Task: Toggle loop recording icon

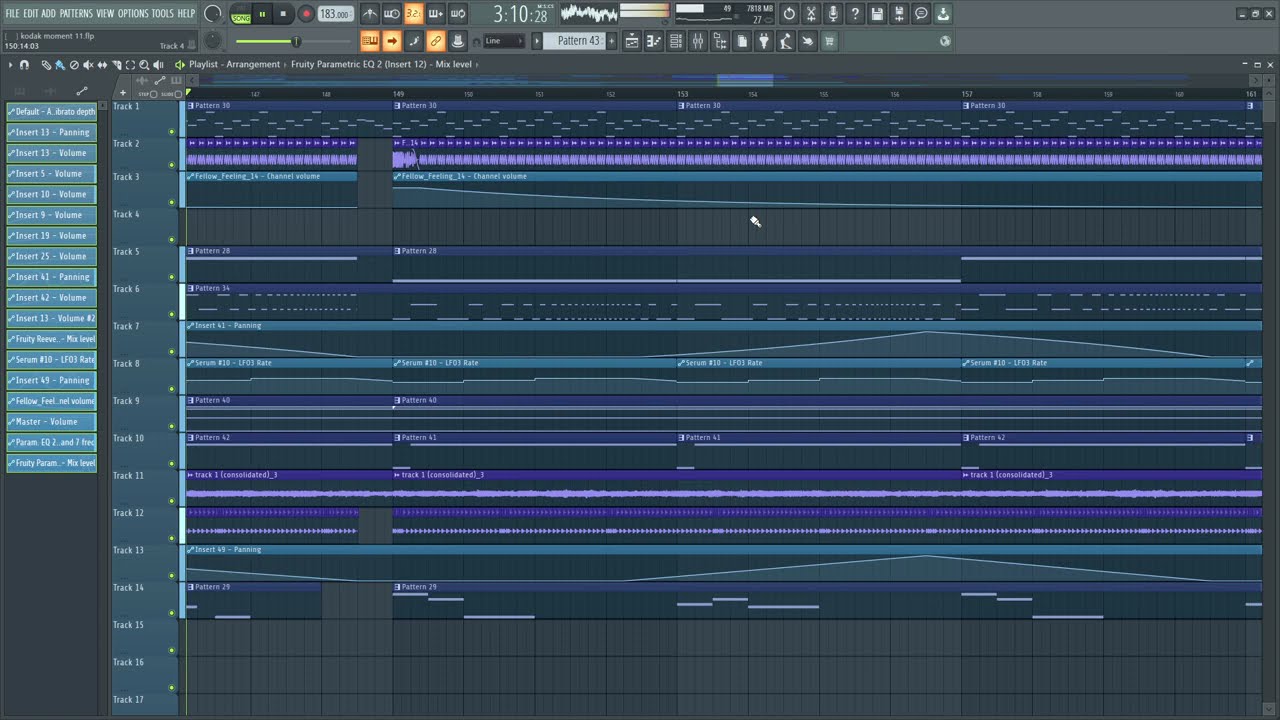Action: click(x=457, y=14)
